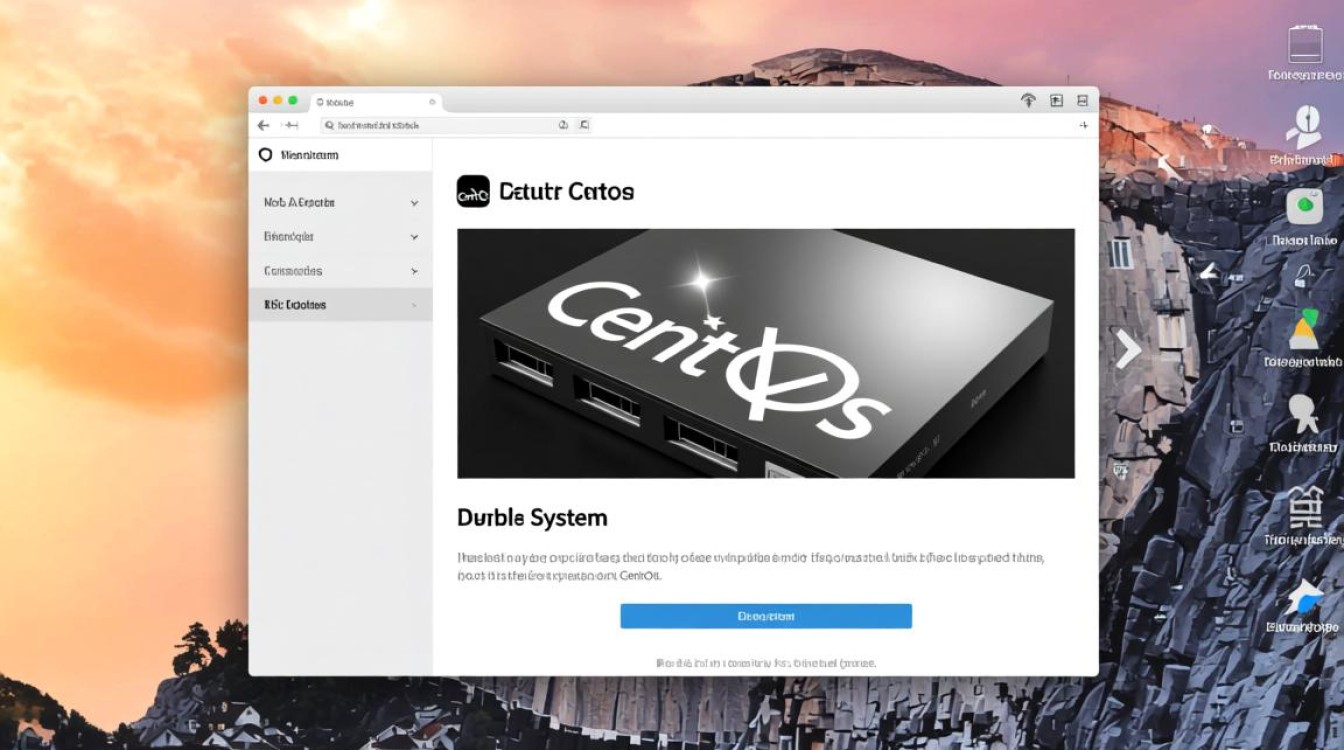Image resolution: width=1344 pixels, height=750 pixels.
Task: Click the large white chevron arrow on the desktop
Action: click(1128, 348)
